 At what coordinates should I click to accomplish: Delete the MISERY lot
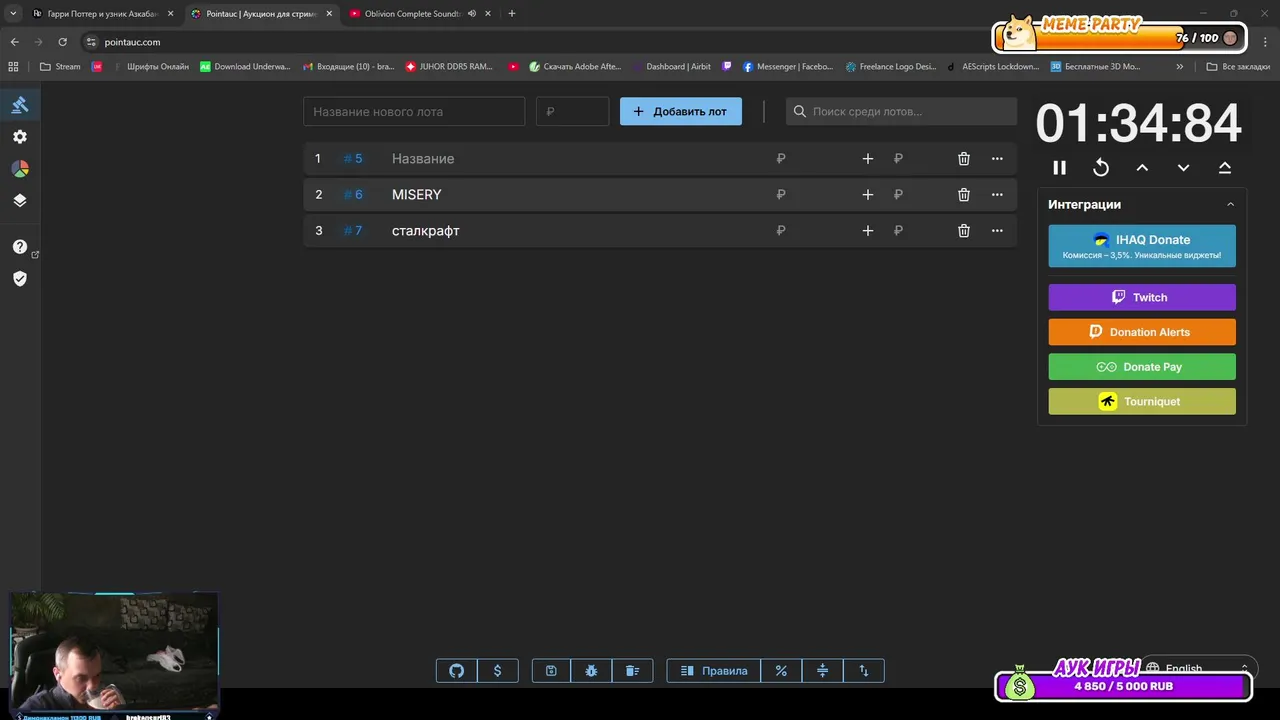[964, 195]
